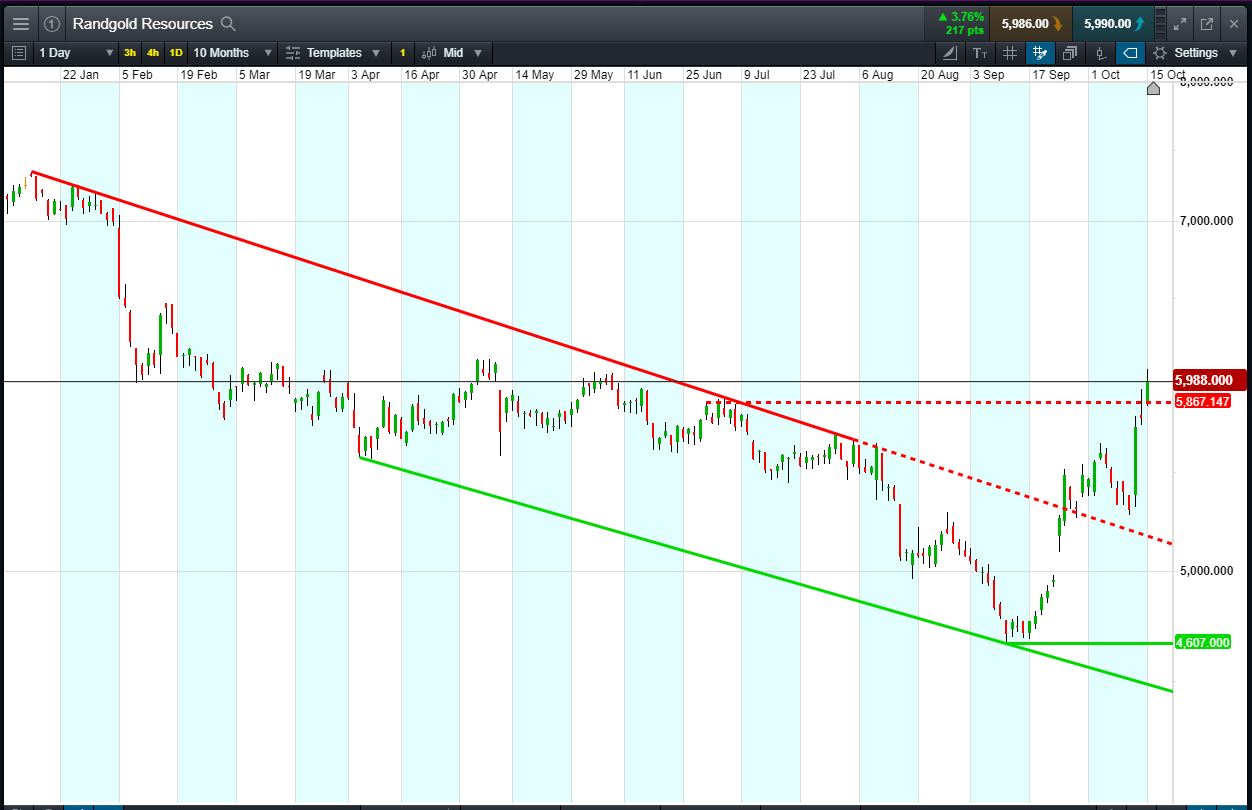Select the 3h quick interval
Viewport: 1252px width, 810px height.
(130, 53)
